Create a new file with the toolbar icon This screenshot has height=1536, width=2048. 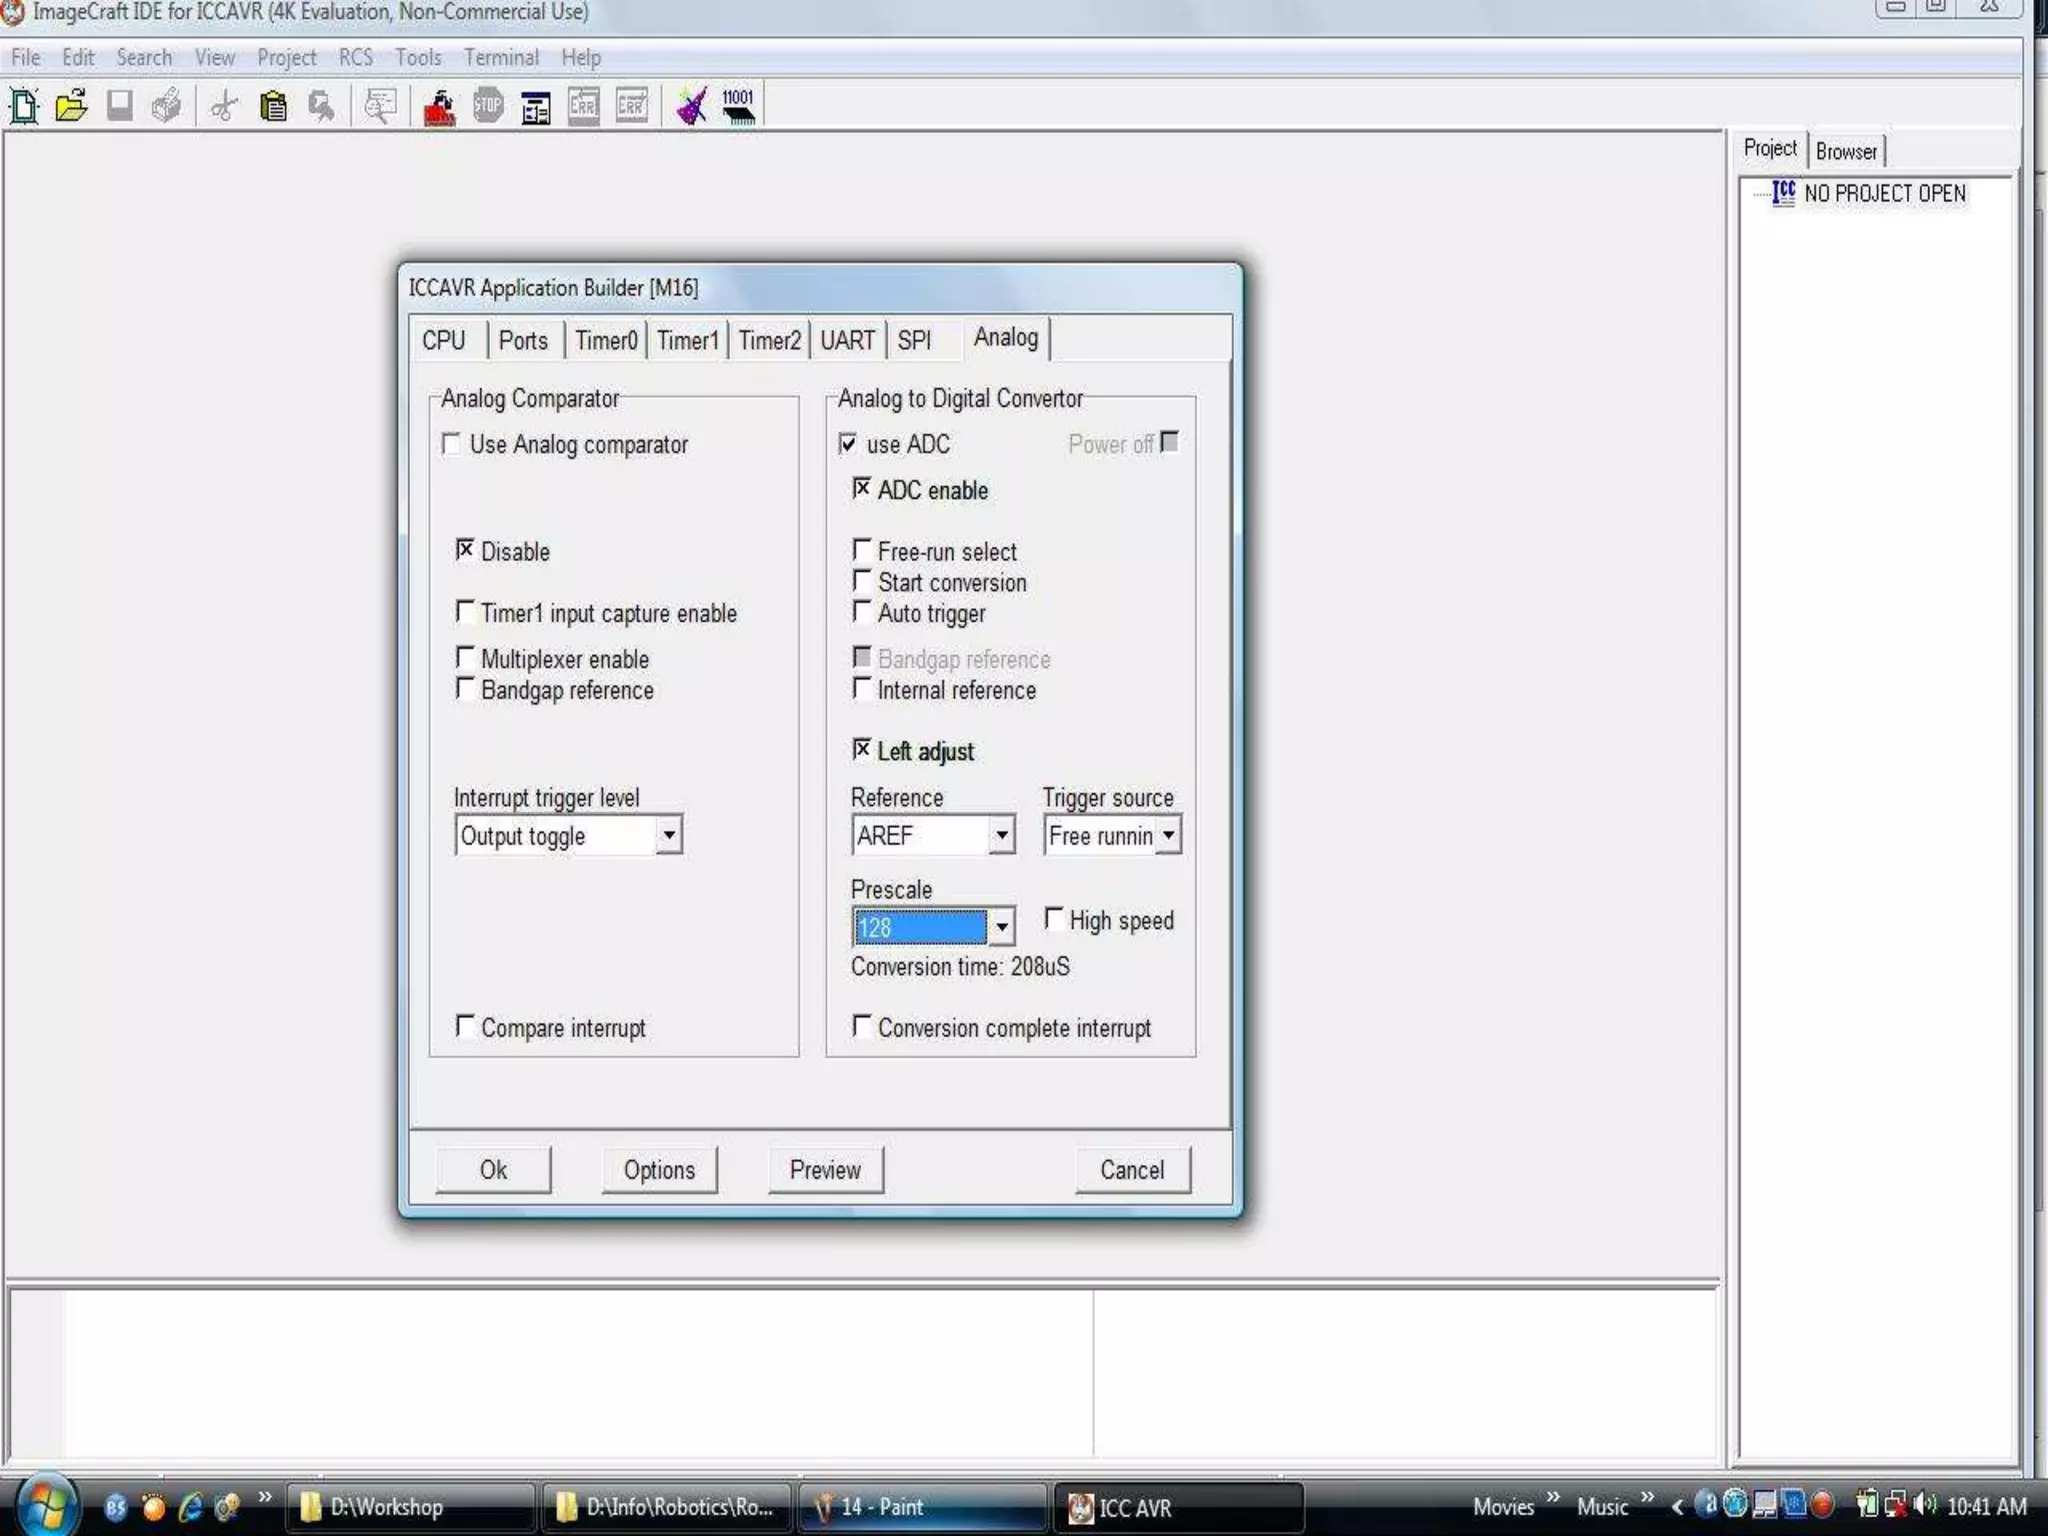(24, 106)
